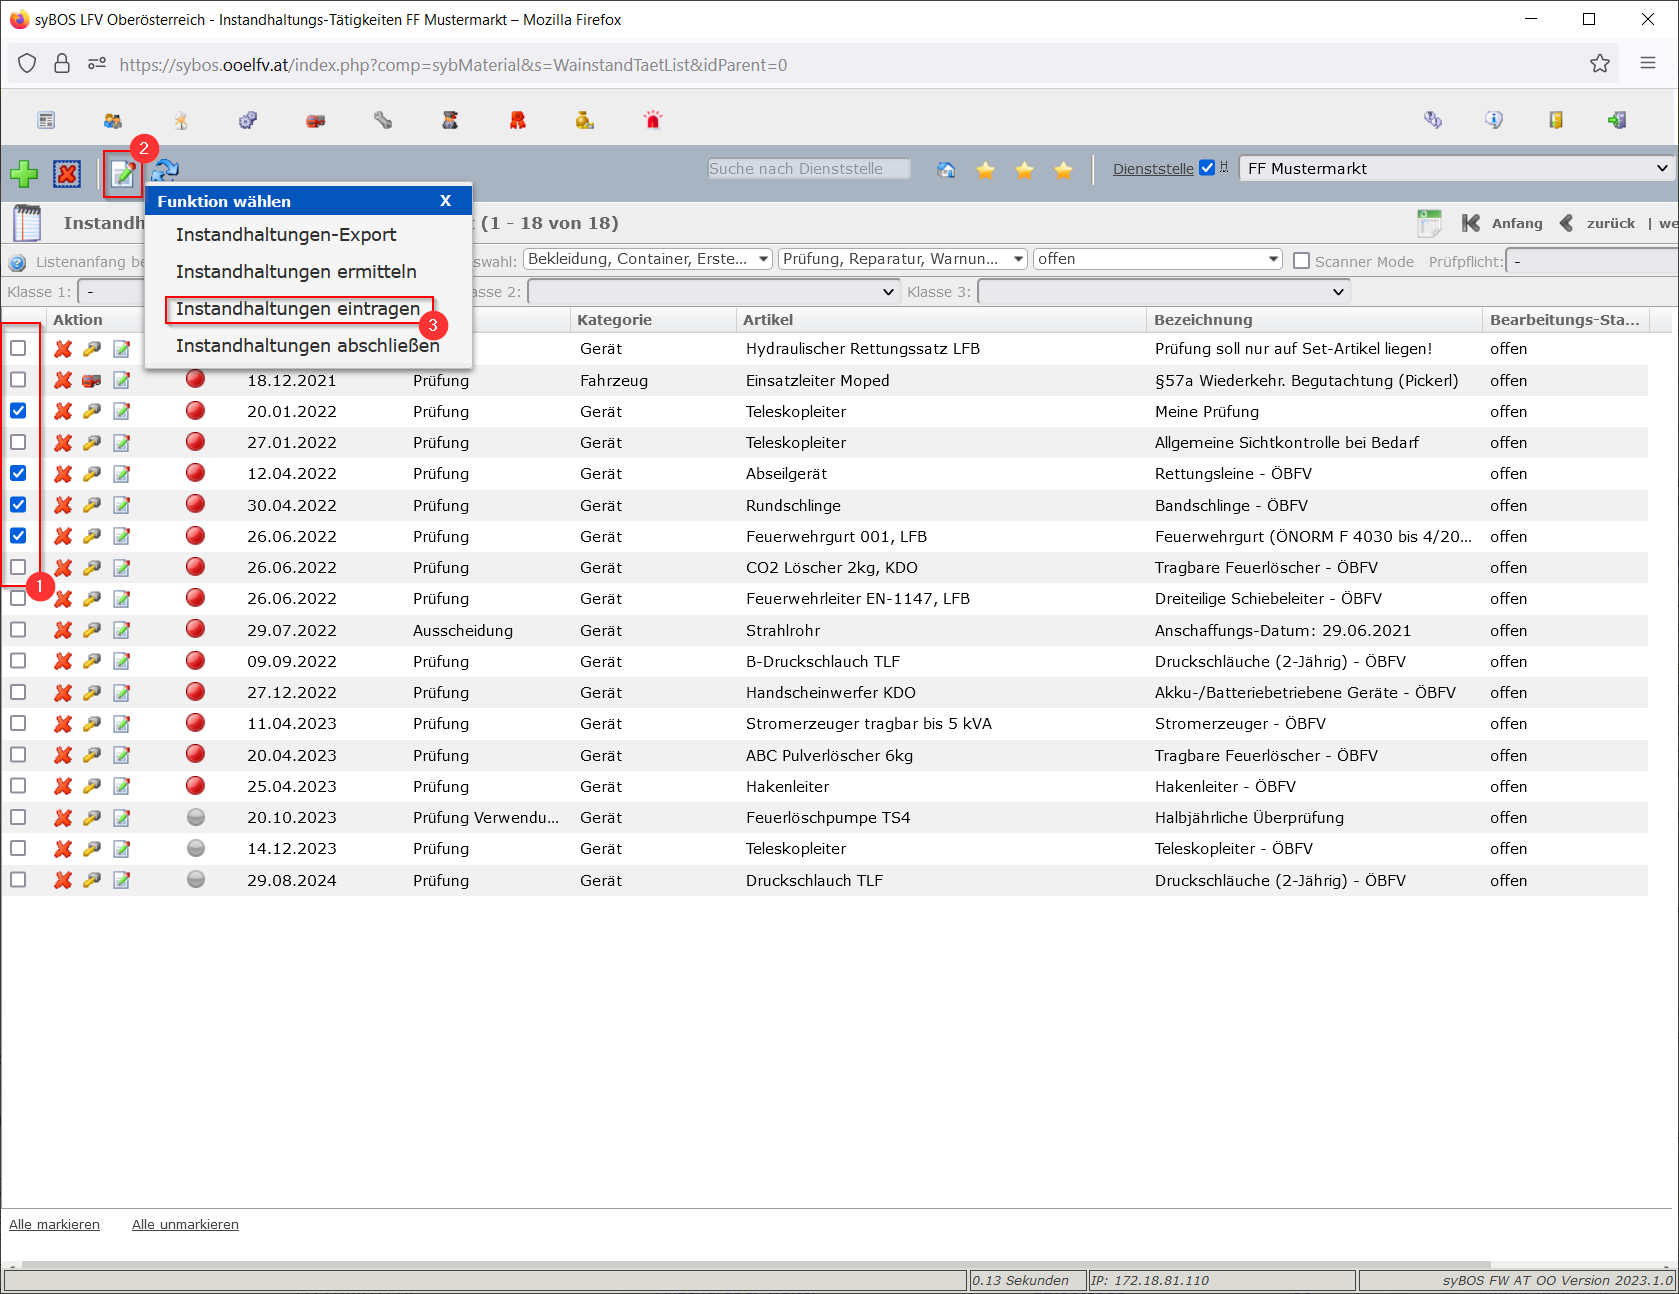The height and width of the screenshot is (1294, 1679).
Task: Uncheck the Abseilgerät row checkbox
Action: pos(18,473)
